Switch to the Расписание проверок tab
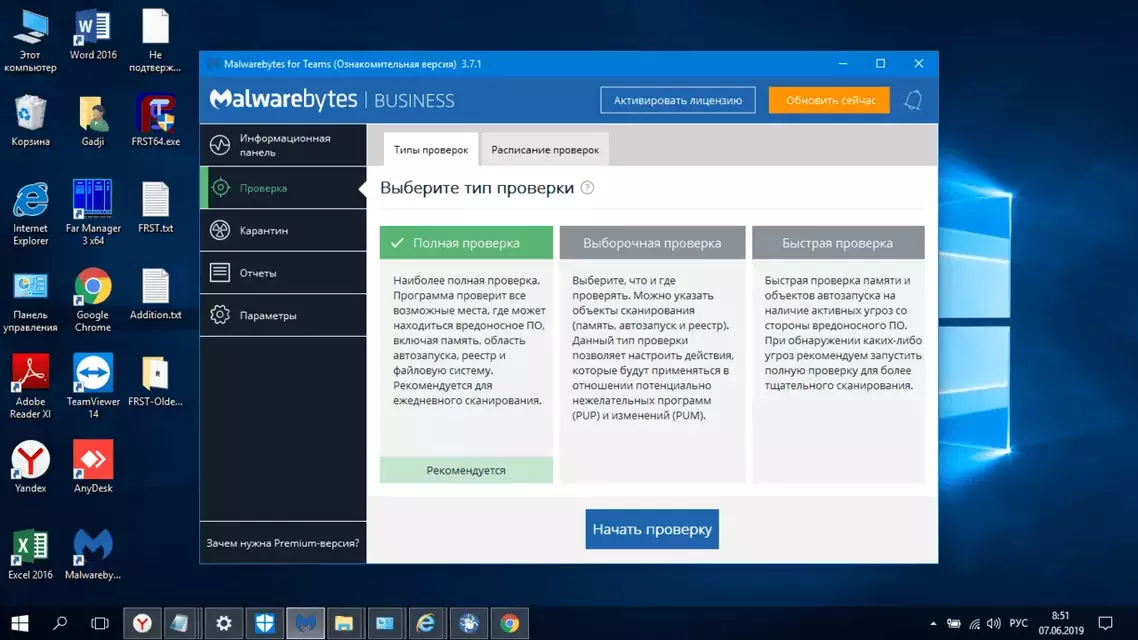 coord(545,149)
